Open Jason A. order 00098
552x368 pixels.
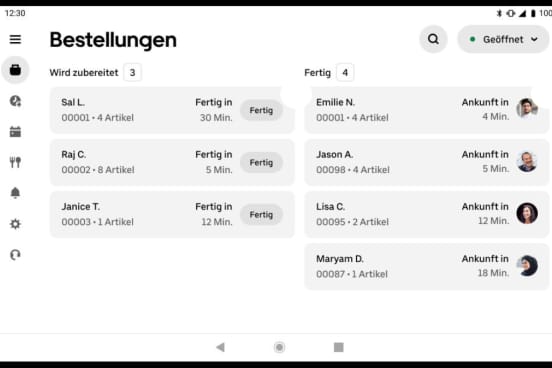pyautogui.click(x=426, y=162)
